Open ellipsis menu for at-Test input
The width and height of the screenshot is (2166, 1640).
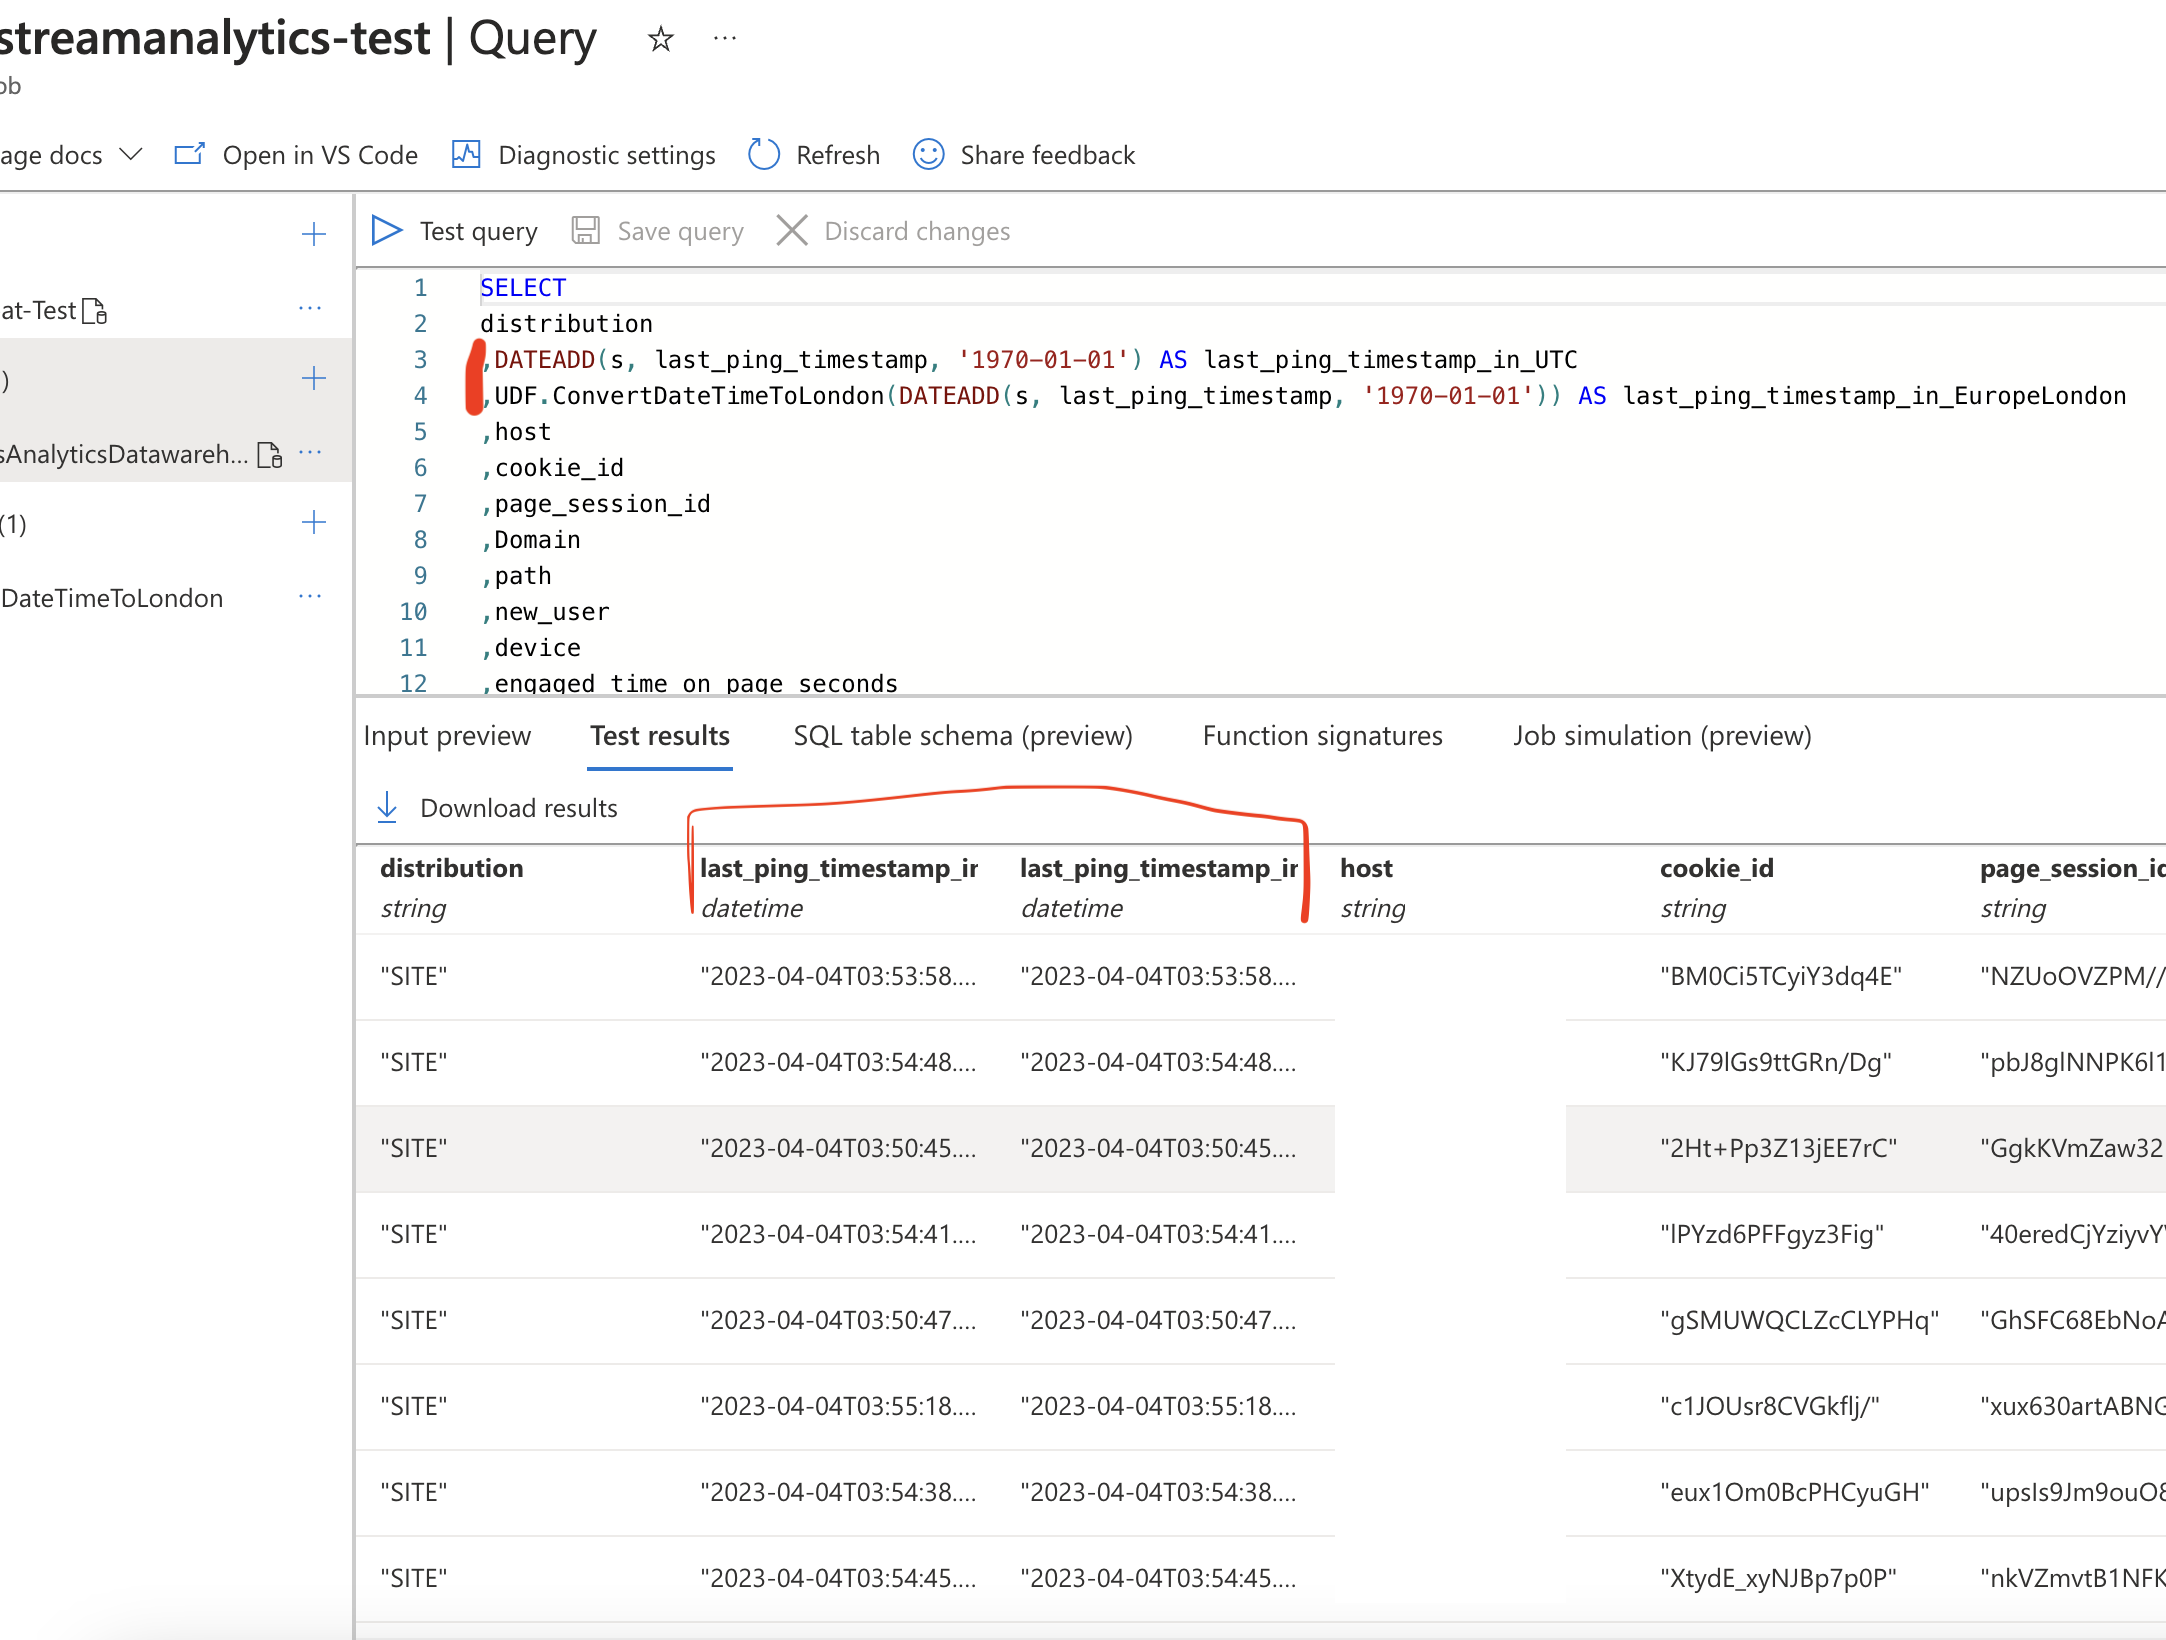point(310,309)
